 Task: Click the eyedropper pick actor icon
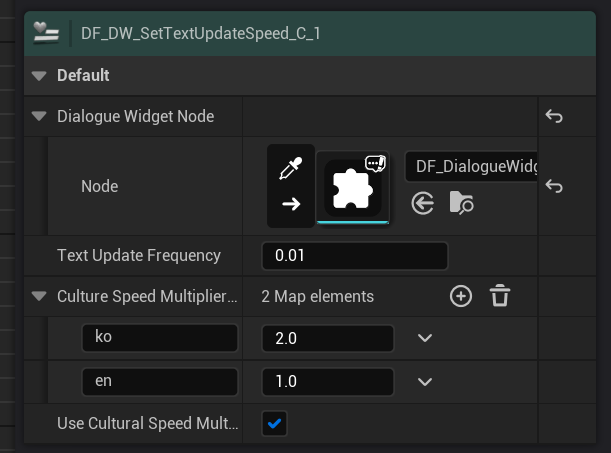coord(290,169)
